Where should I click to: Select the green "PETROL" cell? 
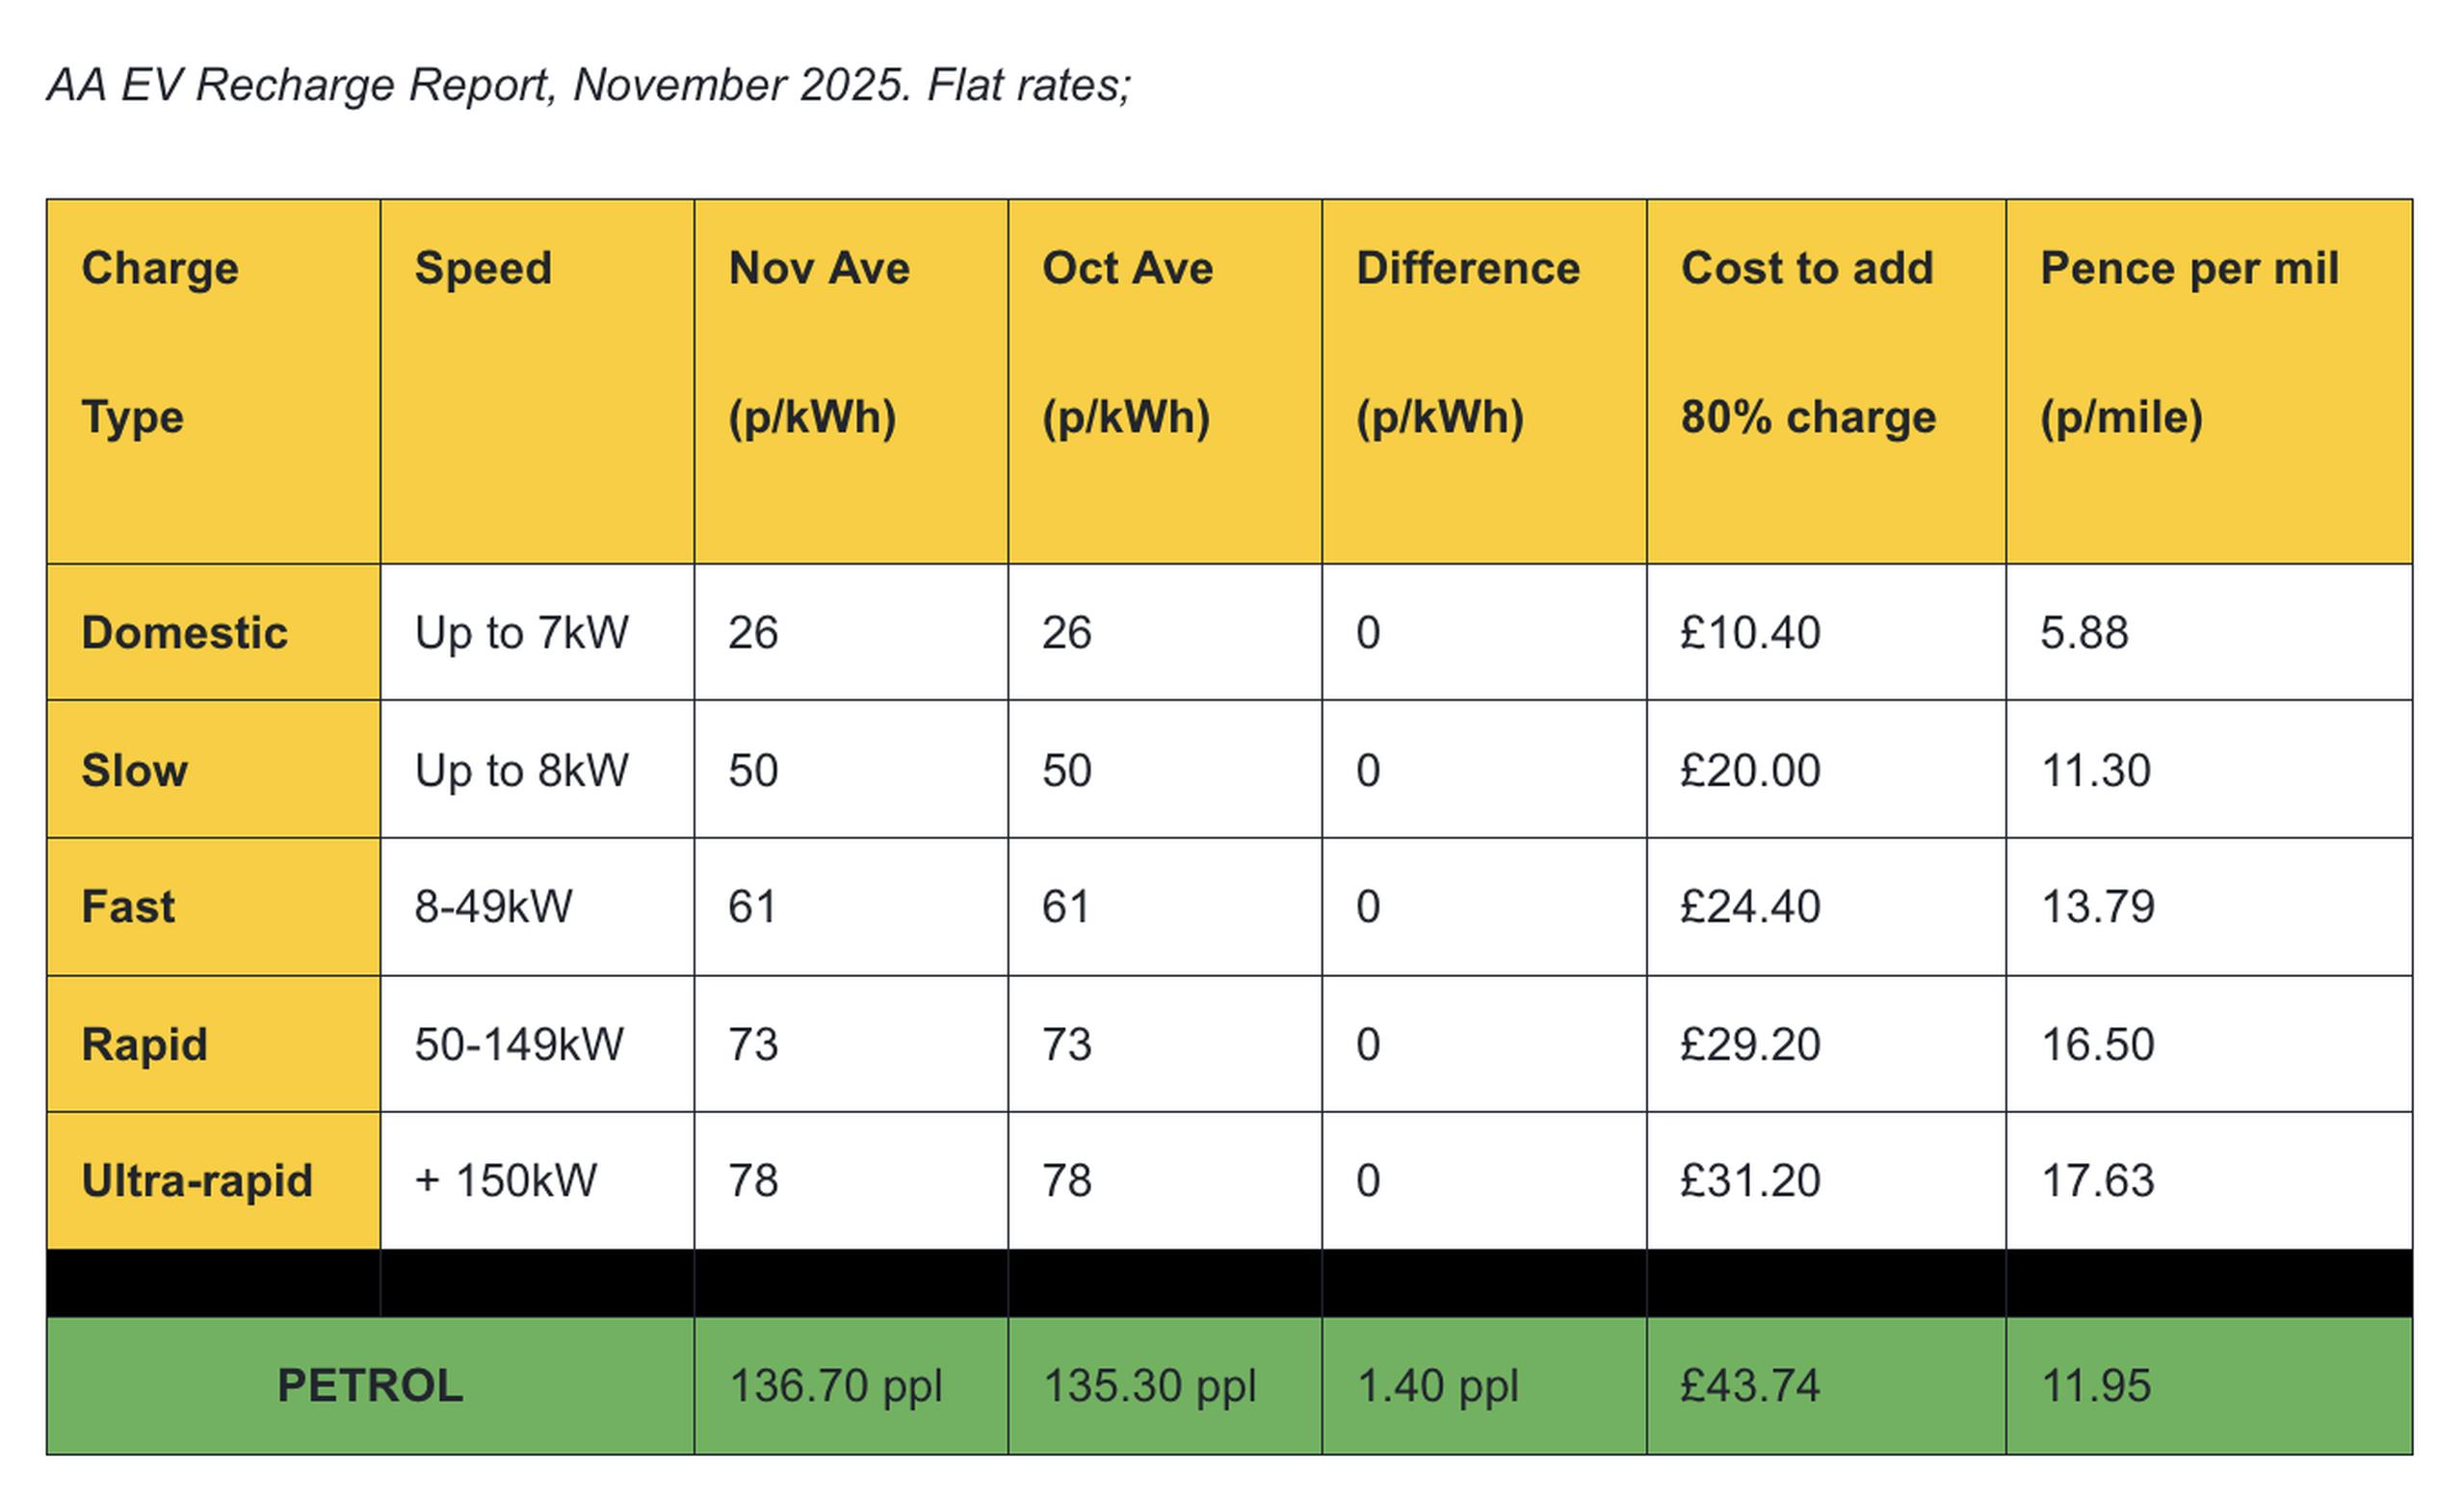coord(370,1386)
